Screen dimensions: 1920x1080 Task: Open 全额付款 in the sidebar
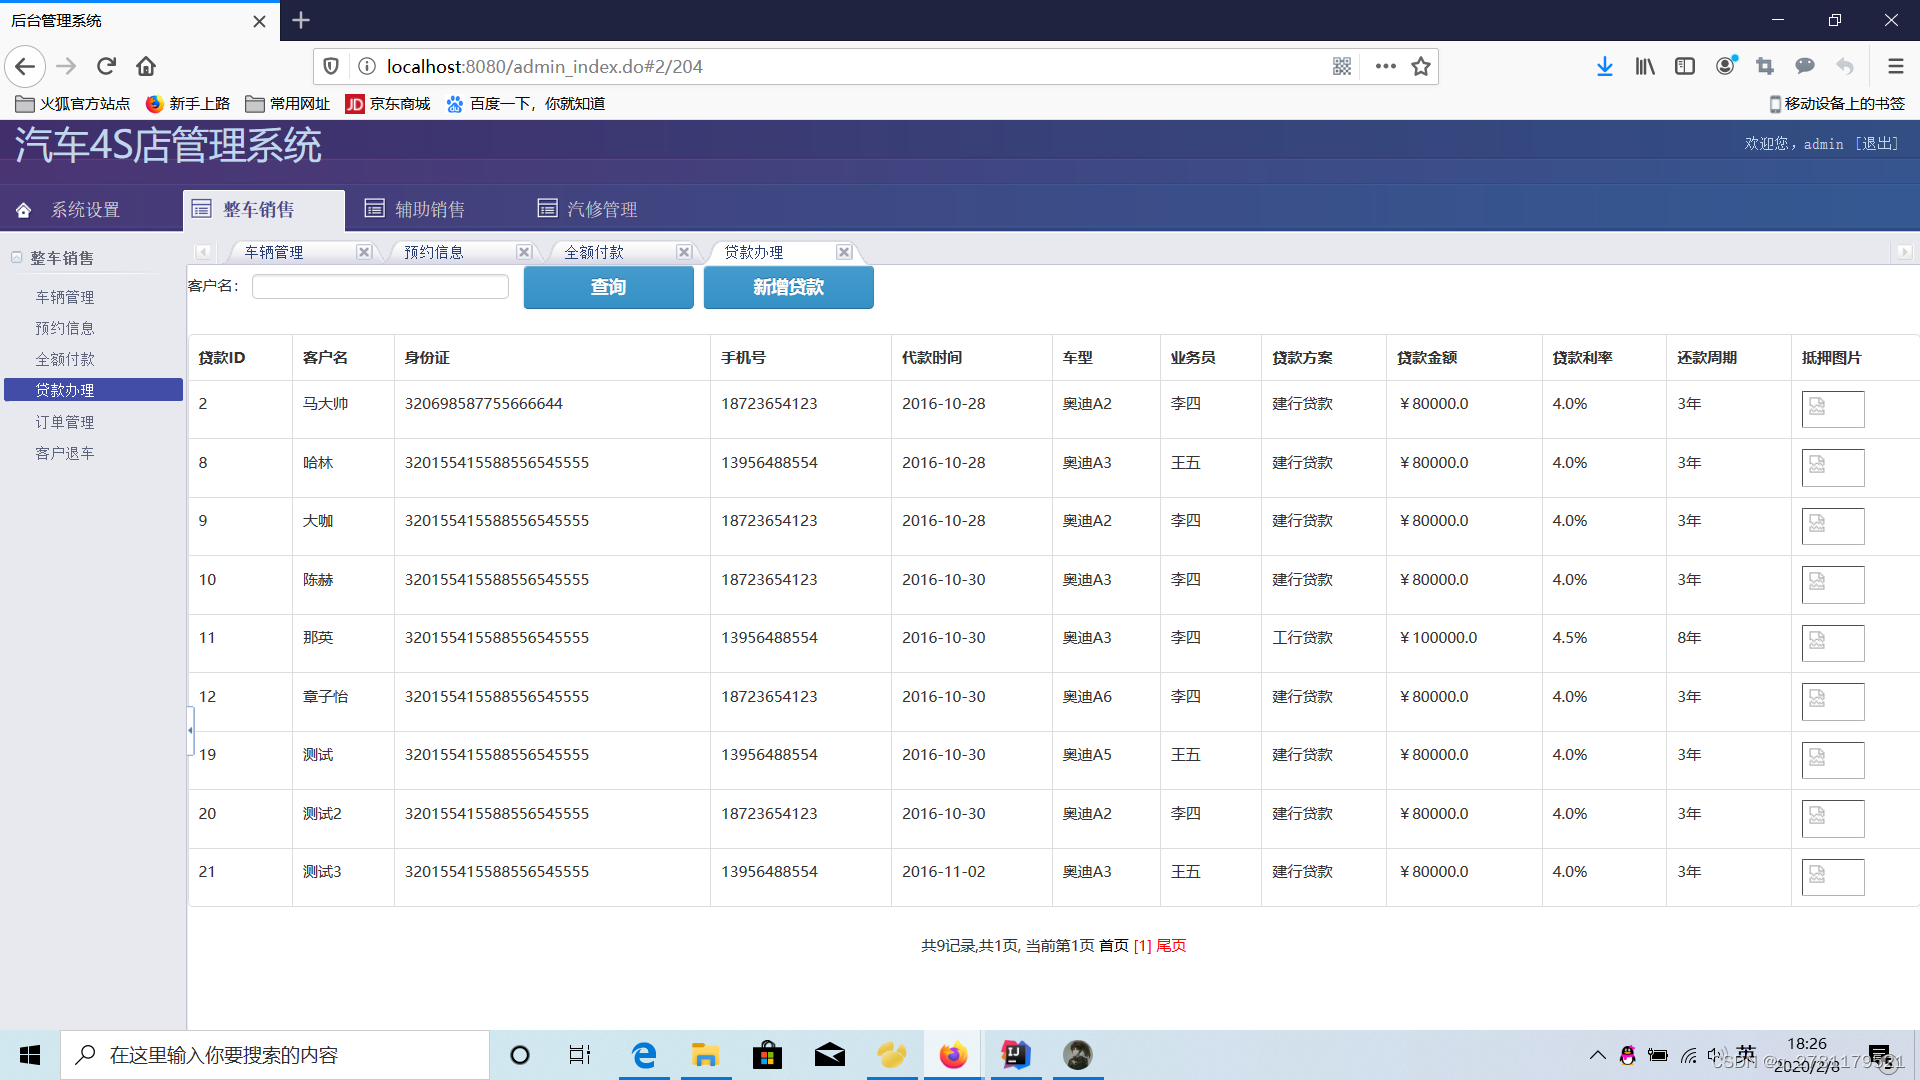(65, 359)
